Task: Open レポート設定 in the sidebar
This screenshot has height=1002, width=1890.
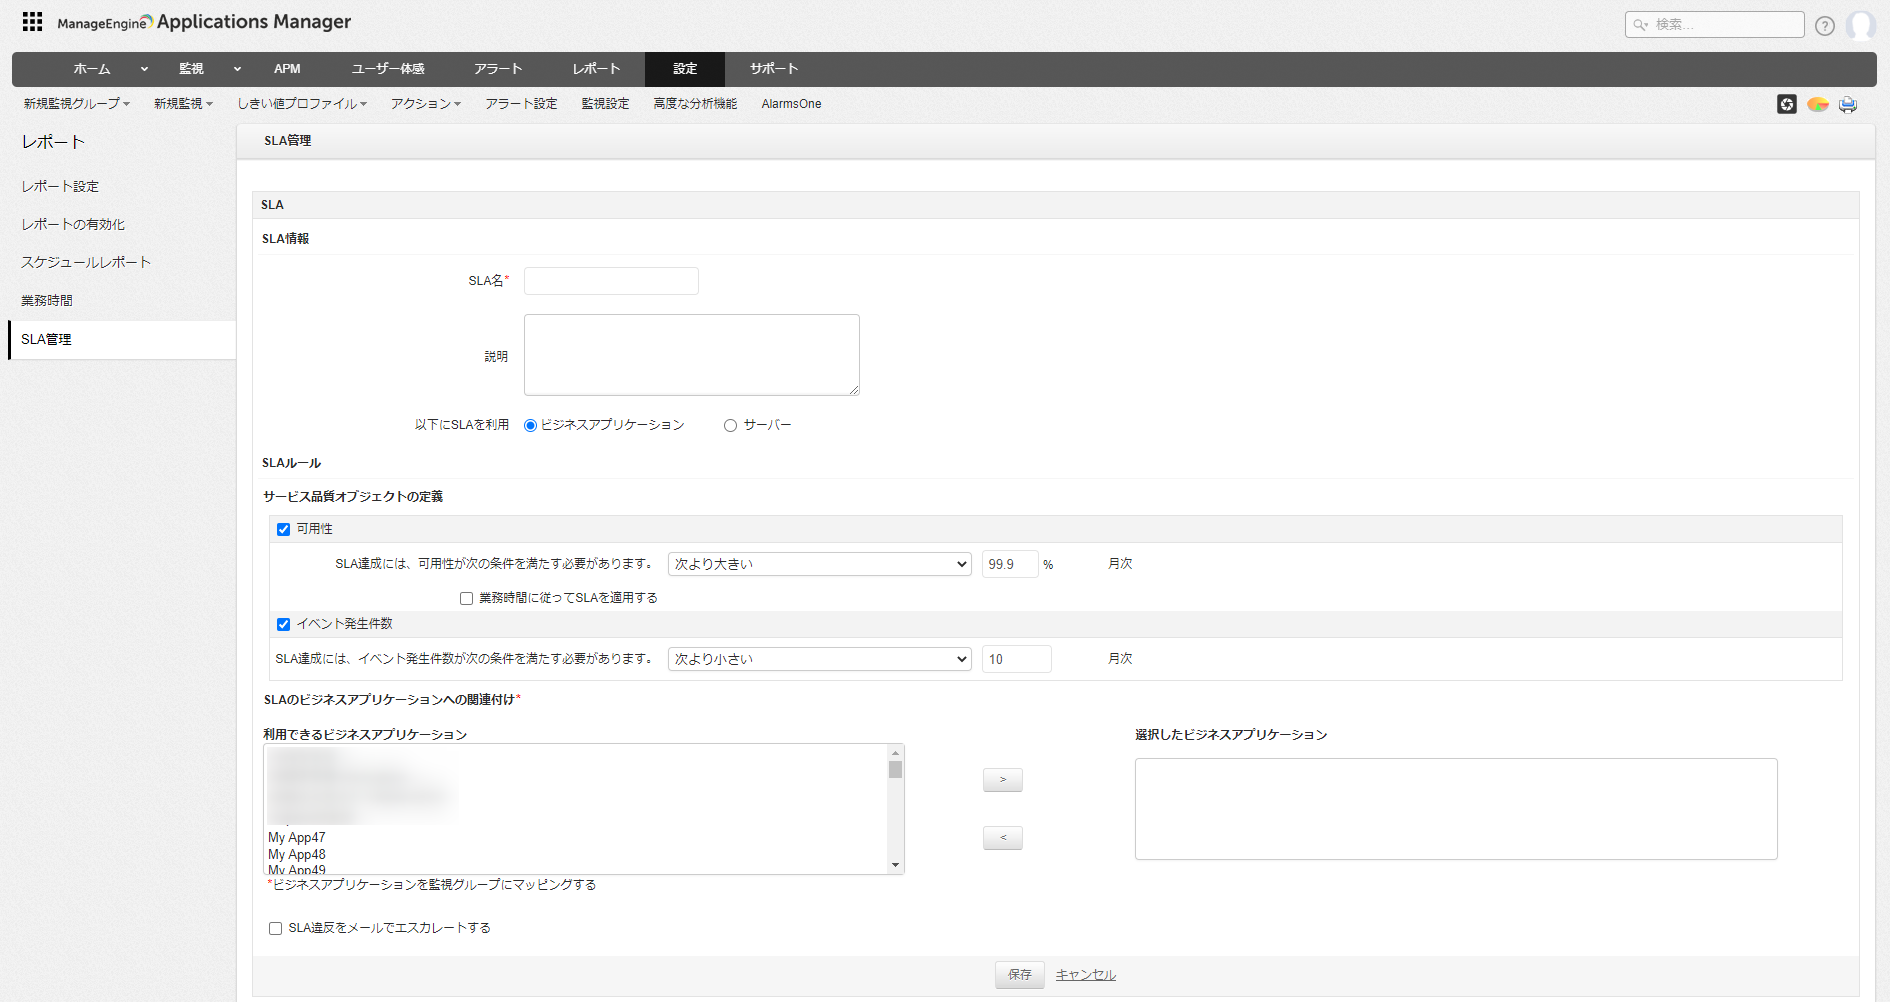Action: (x=60, y=187)
